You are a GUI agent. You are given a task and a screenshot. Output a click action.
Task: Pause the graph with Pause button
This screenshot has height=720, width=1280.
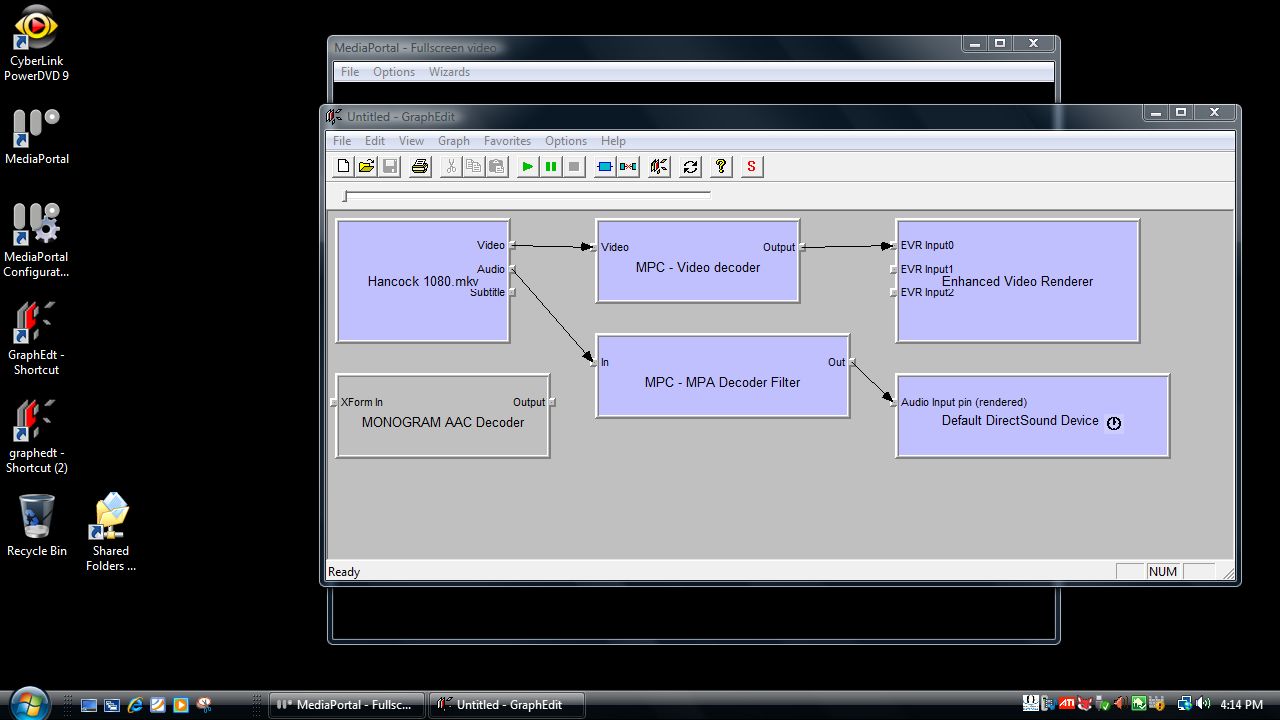[x=551, y=167]
